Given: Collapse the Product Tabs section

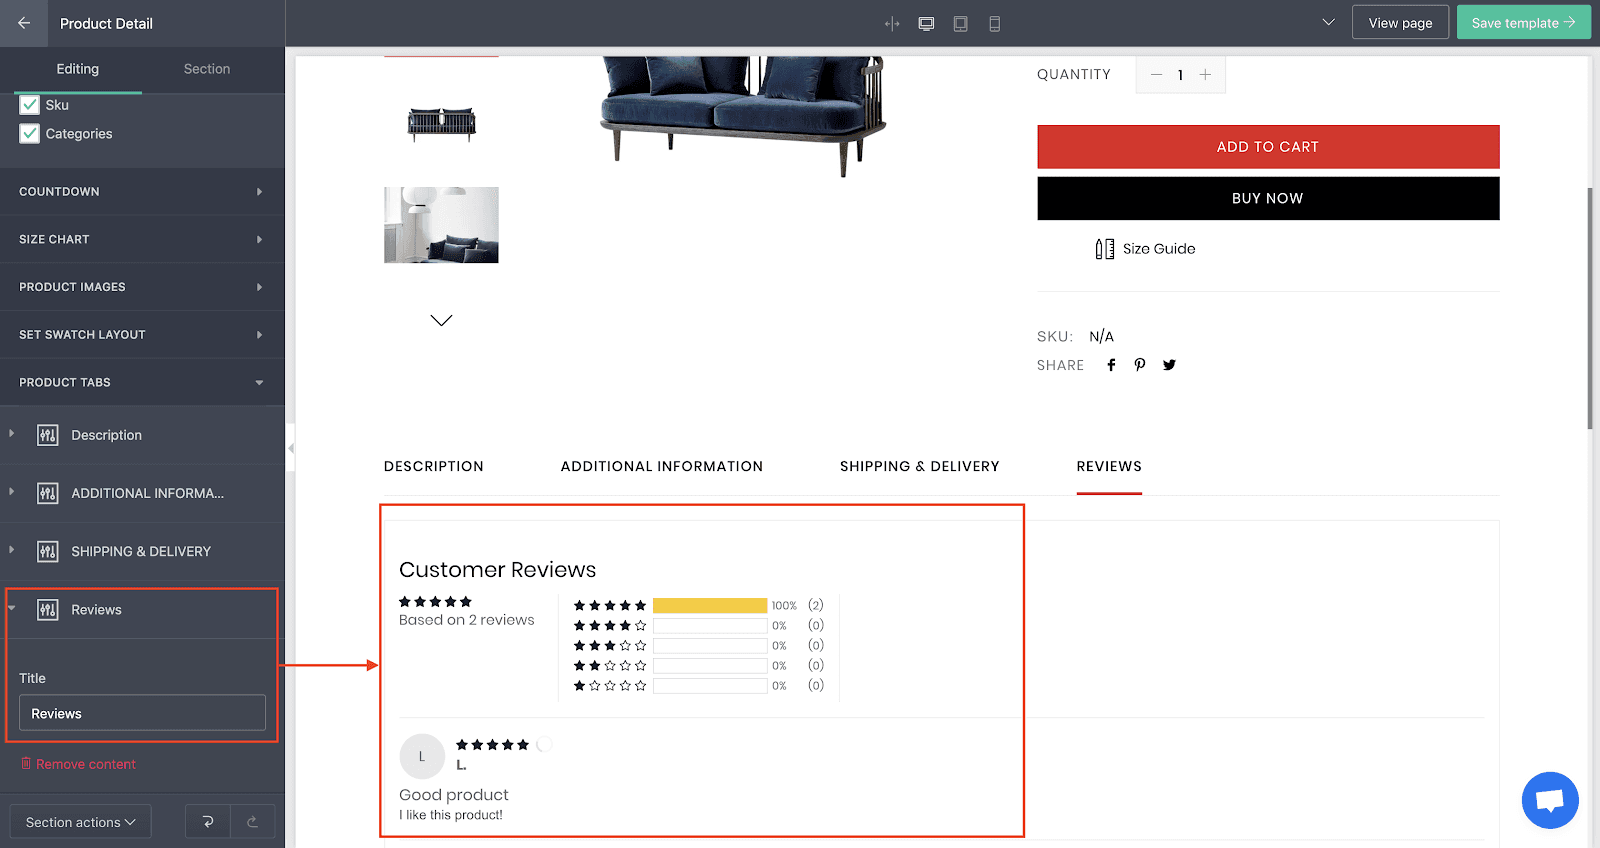Looking at the screenshot, I should point(142,382).
